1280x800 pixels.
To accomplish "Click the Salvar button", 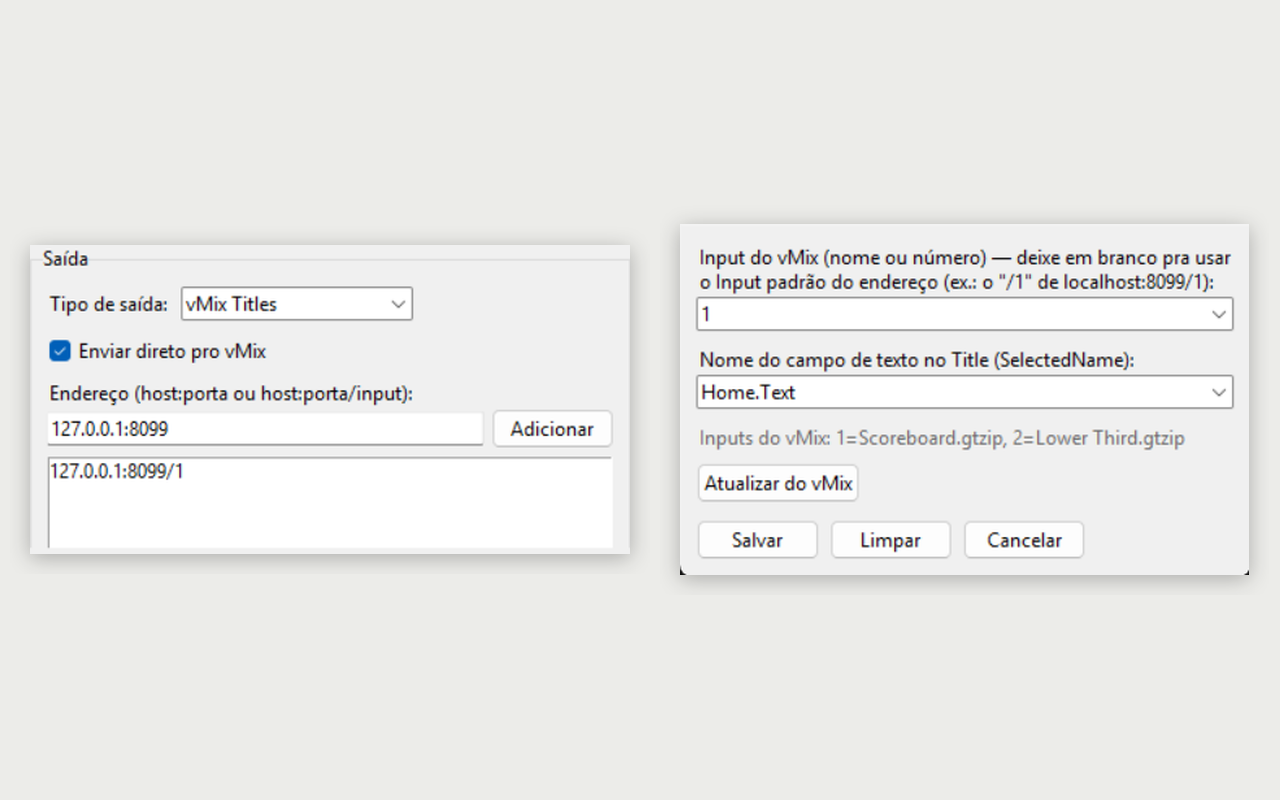I will [x=757, y=540].
